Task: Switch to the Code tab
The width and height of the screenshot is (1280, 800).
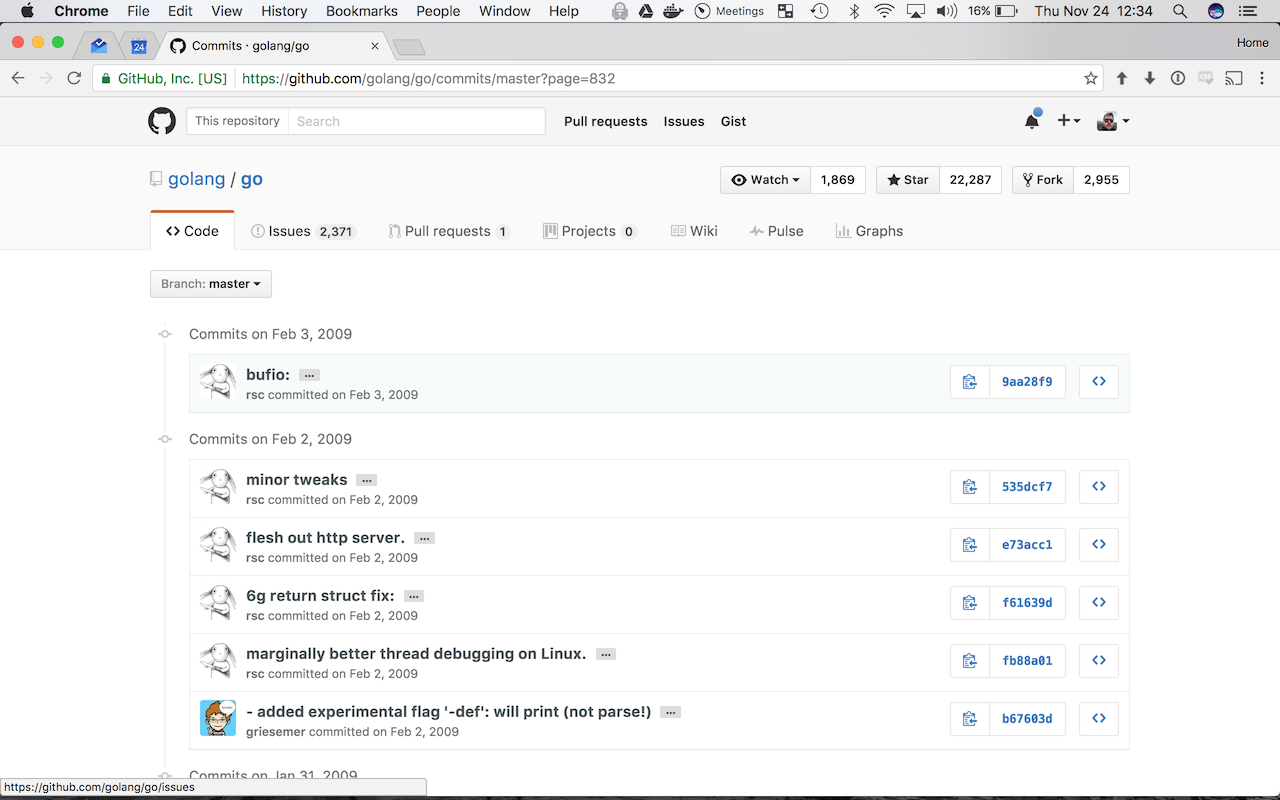Action: coord(192,231)
